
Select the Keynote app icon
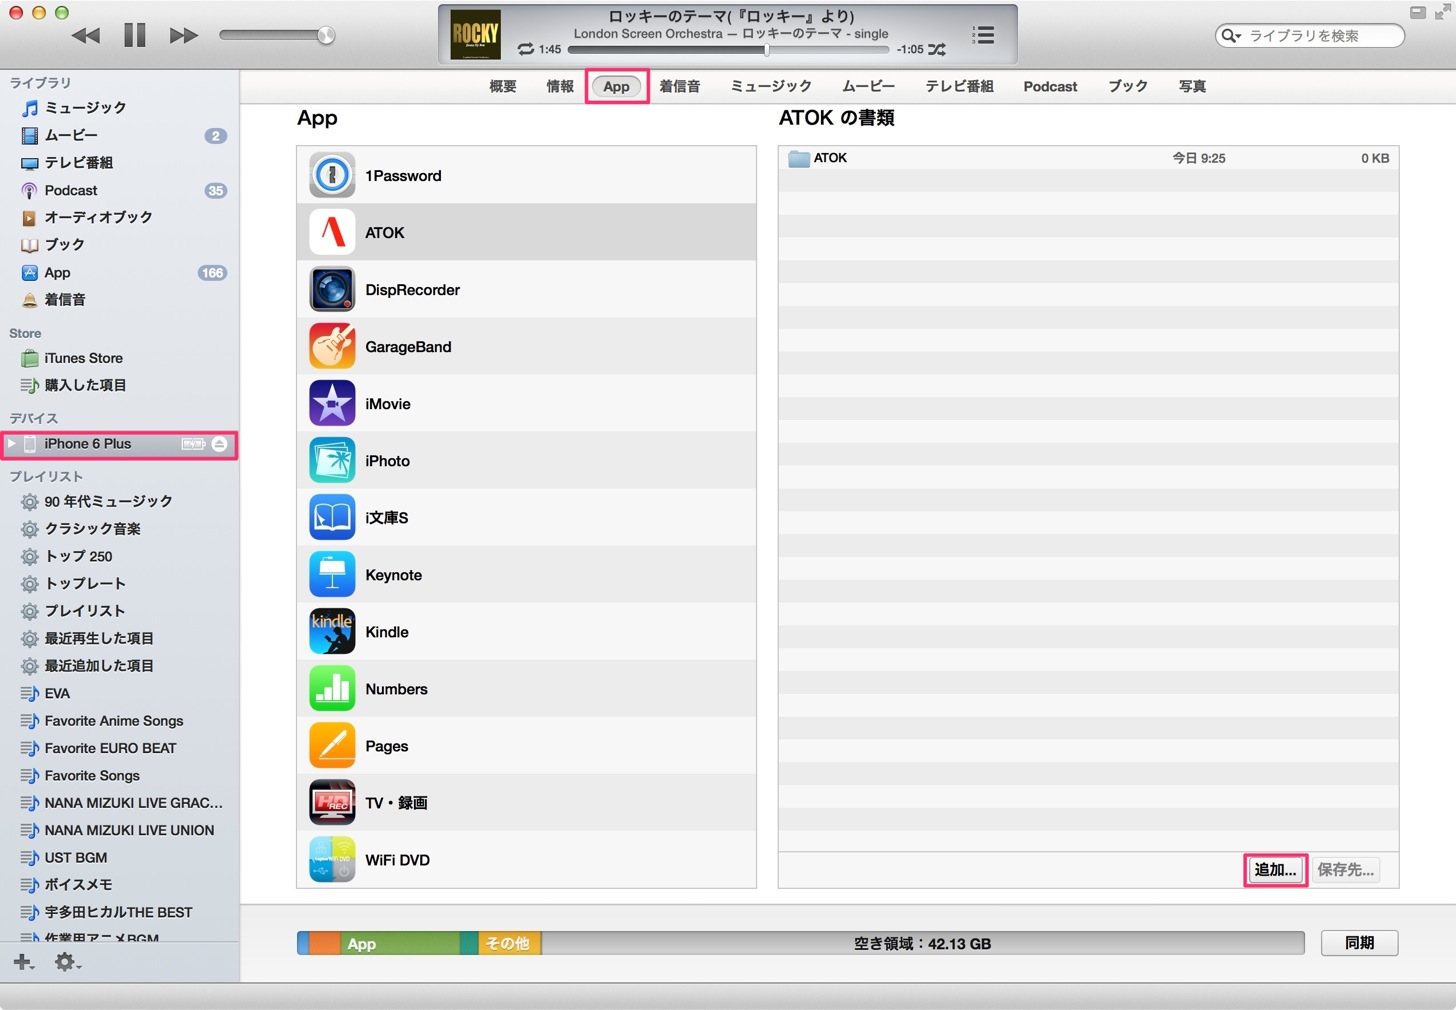coord(332,575)
